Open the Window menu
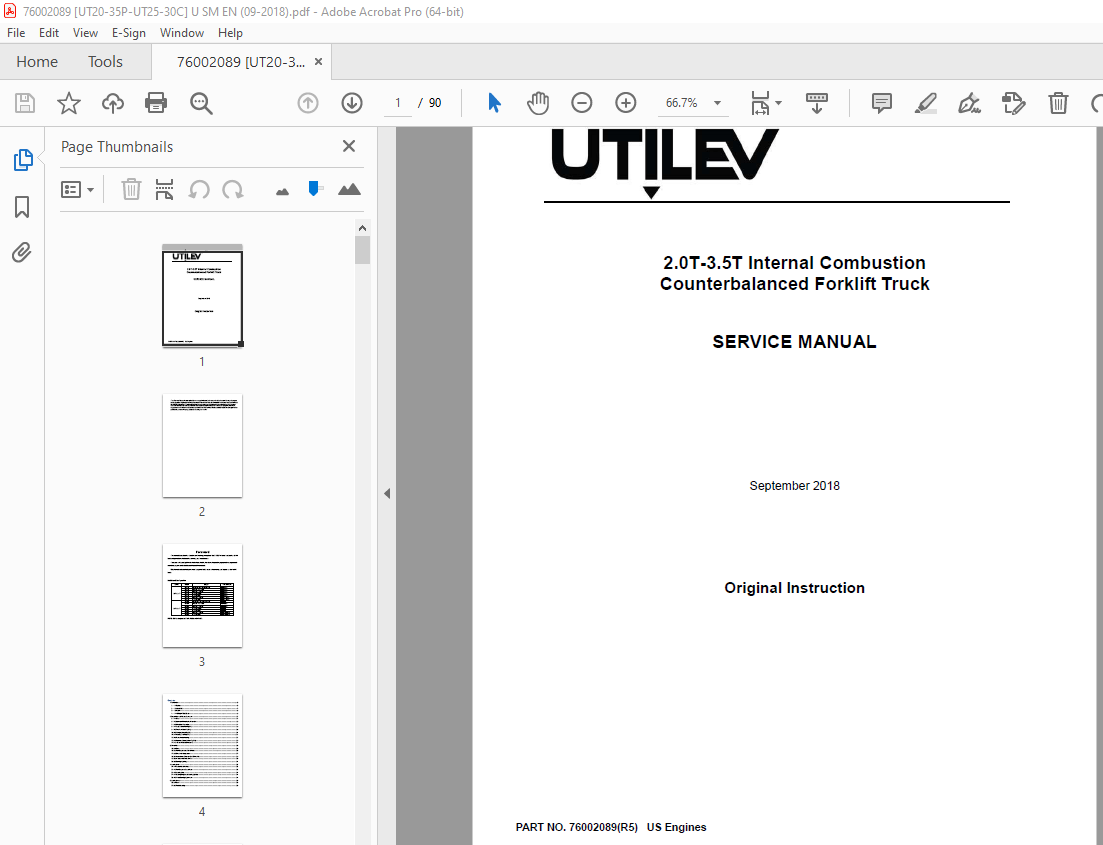The height and width of the screenshot is (845, 1103). pyautogui.click(x=181, y=33)
